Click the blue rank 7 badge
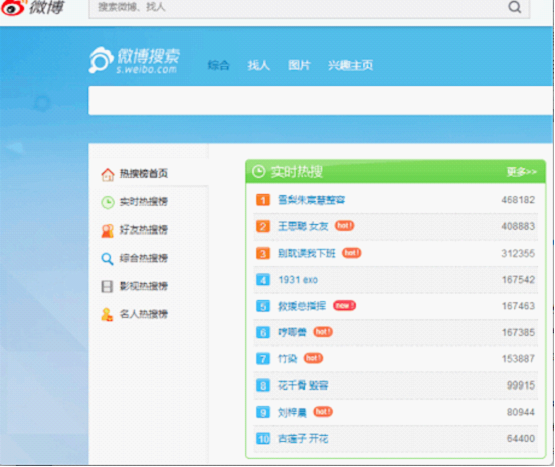This screenshot has width=555, height=467. click(263, 359)
